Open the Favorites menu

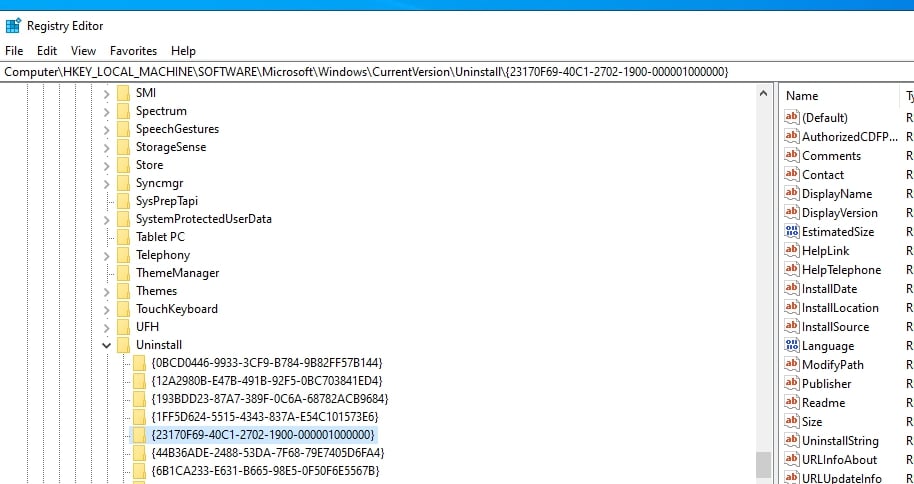tap(133, 51)
